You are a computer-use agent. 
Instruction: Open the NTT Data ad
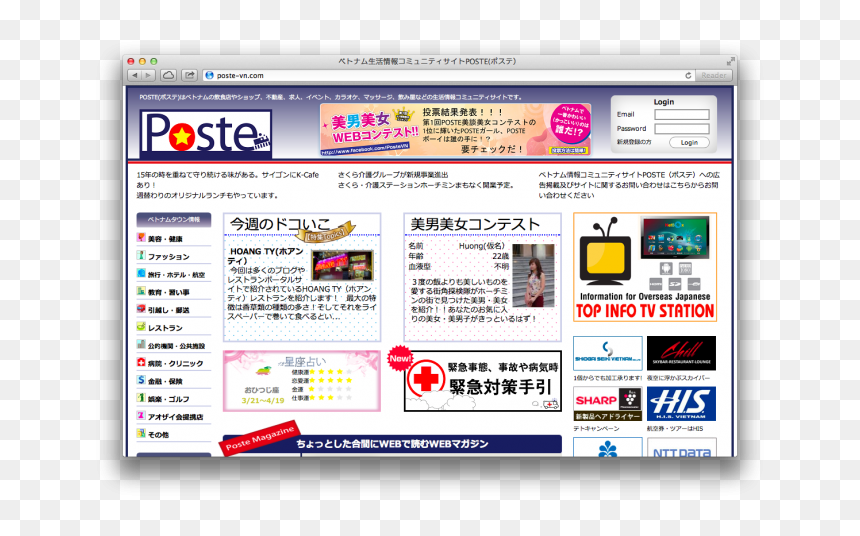pos(681,448)
